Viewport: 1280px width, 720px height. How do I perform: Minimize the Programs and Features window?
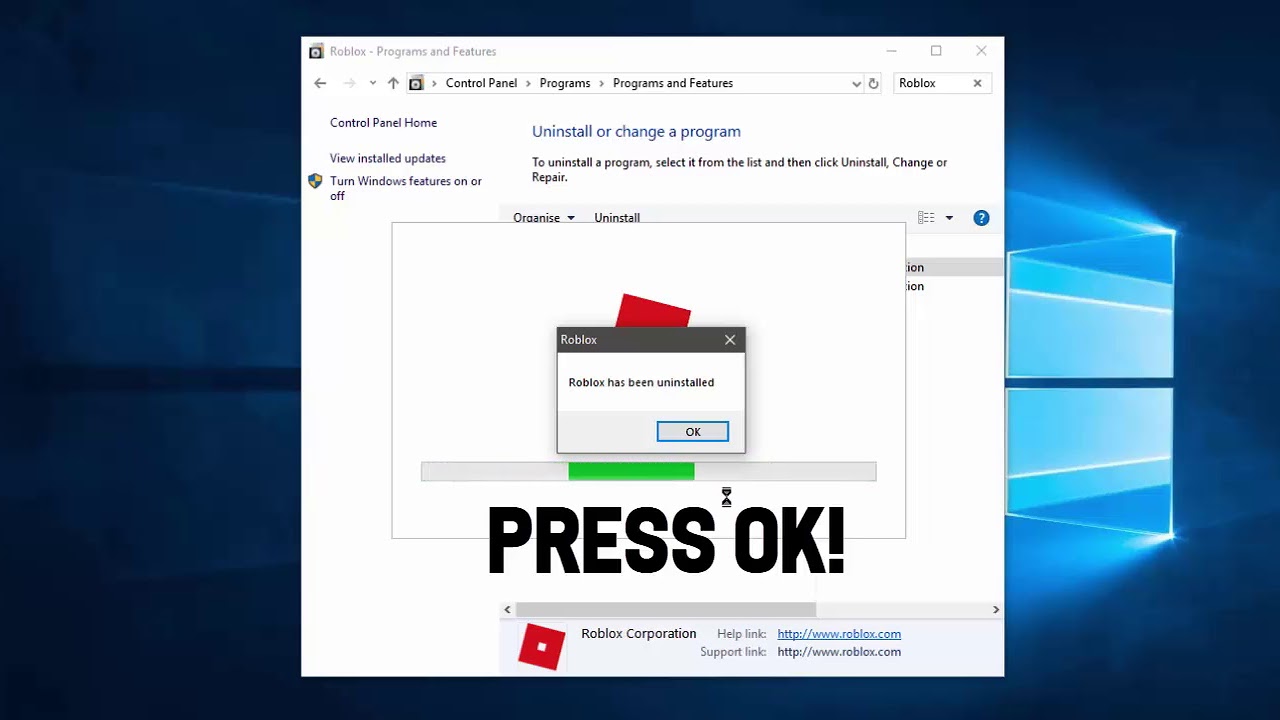(890, 51)
